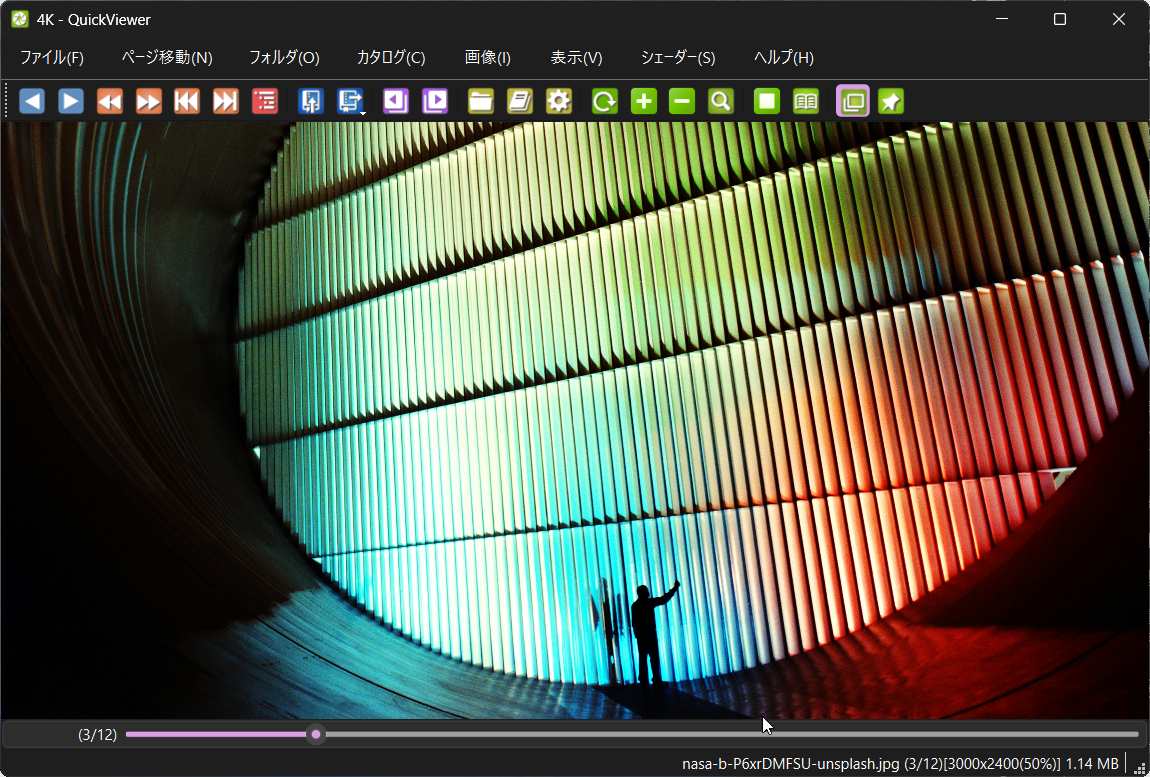Click the orange fast rewind icon
The width and height of the screenshot is (1150, 777).
(x=109, y=101)
